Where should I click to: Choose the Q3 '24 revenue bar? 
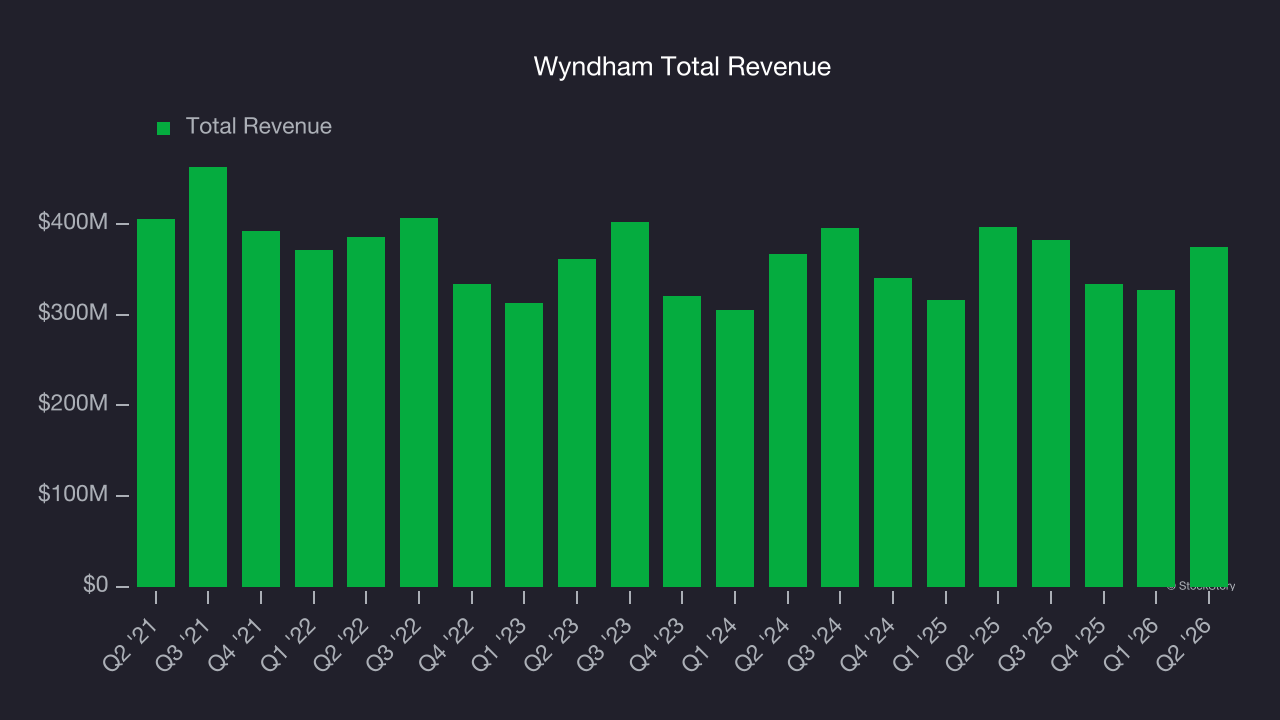click(840, 407)
